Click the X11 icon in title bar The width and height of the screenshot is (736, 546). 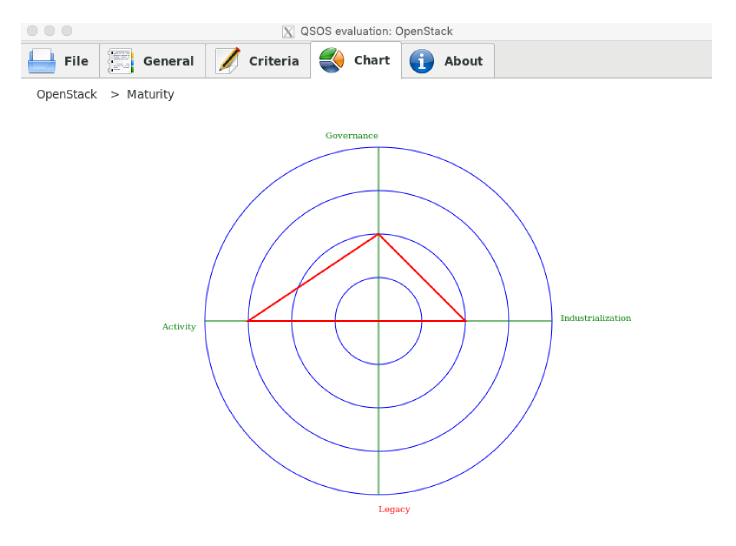(288, 31)
